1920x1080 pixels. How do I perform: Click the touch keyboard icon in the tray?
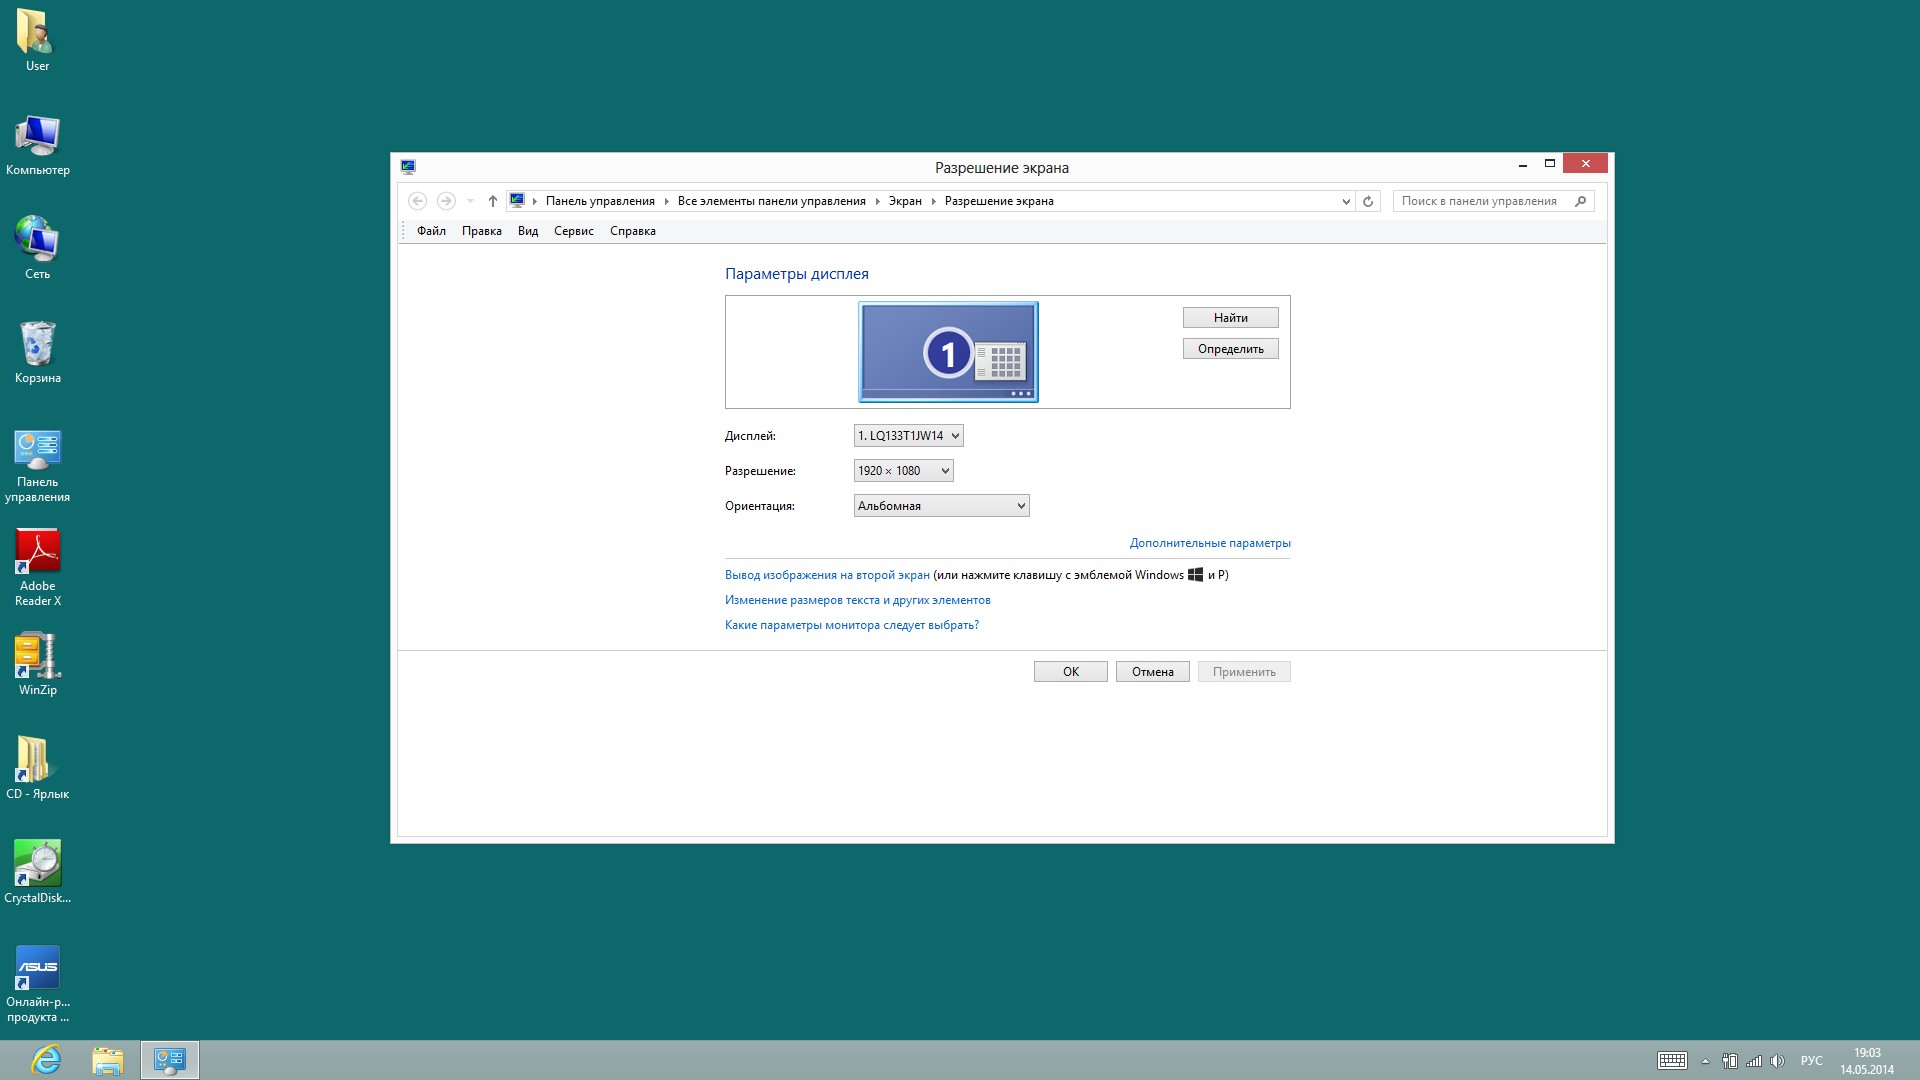(1671, 1061)
